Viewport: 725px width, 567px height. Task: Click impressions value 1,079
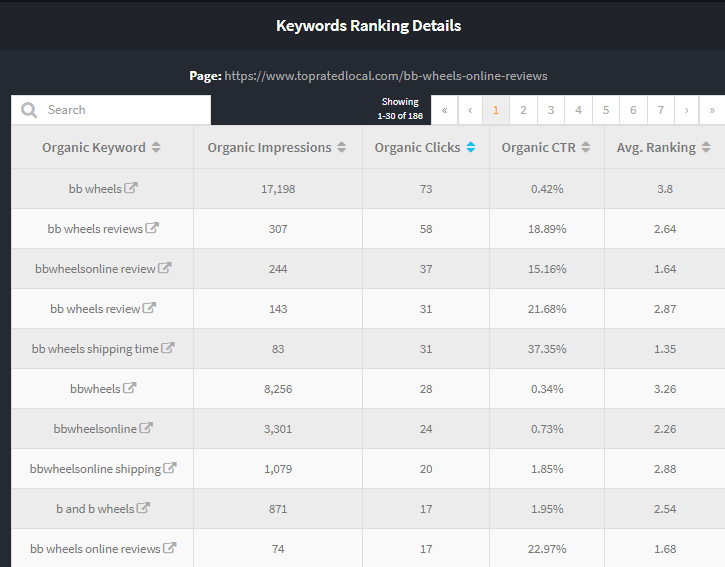coord(278,469)
